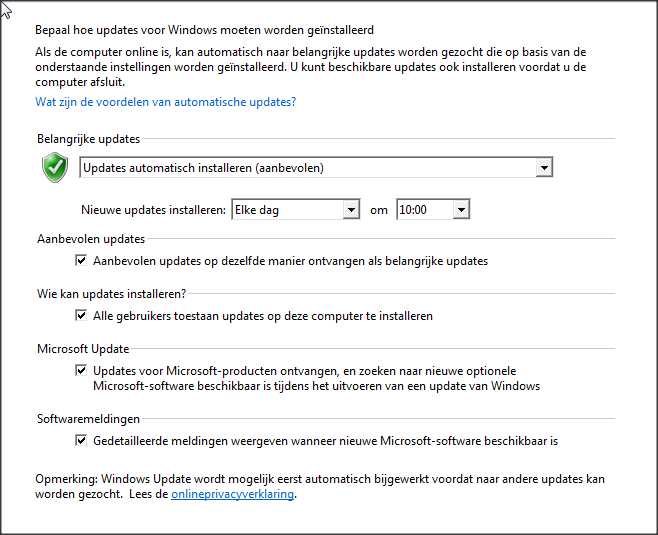Click the 'Wie kan updates installeren?' heading
Viewport: 658px width, 535px height.
pos(112,294)
